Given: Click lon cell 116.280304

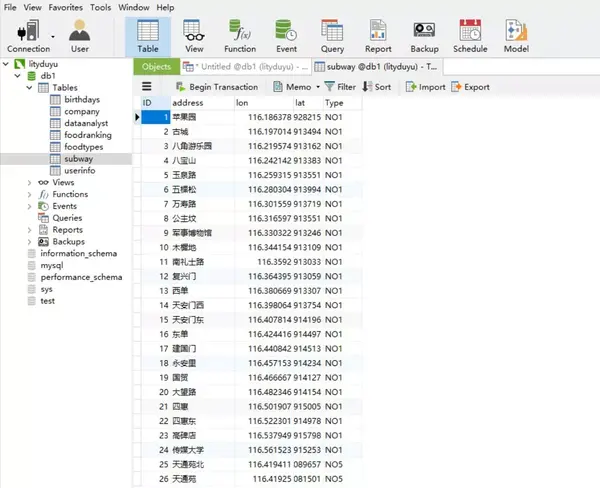Looking at the screenshot, I should (x=264, y=190).
